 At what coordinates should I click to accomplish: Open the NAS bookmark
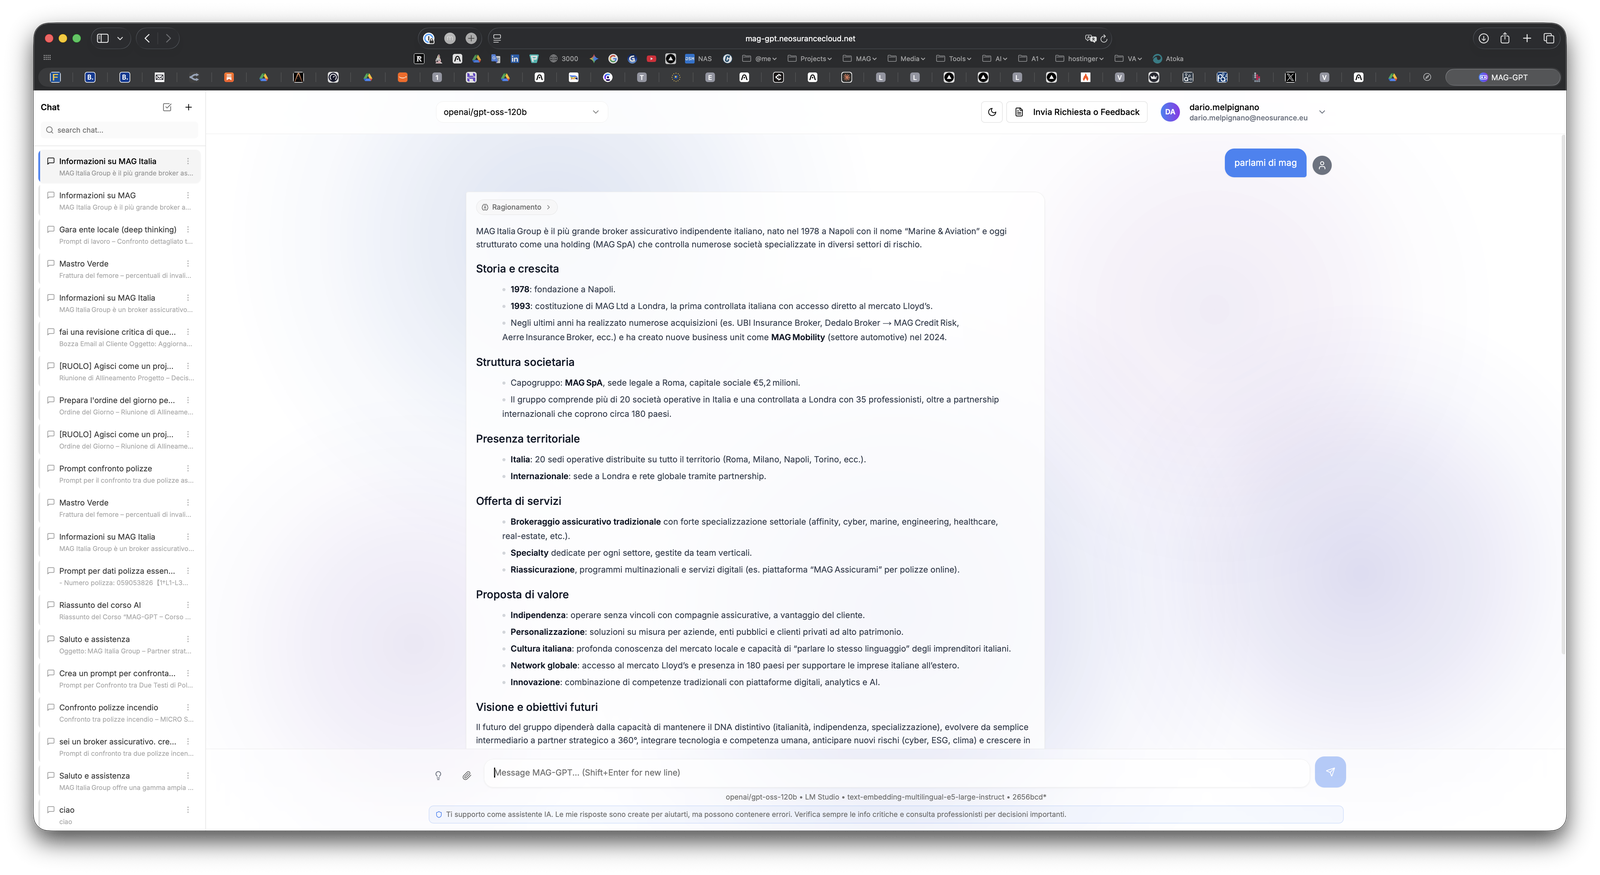click(698, 59)
